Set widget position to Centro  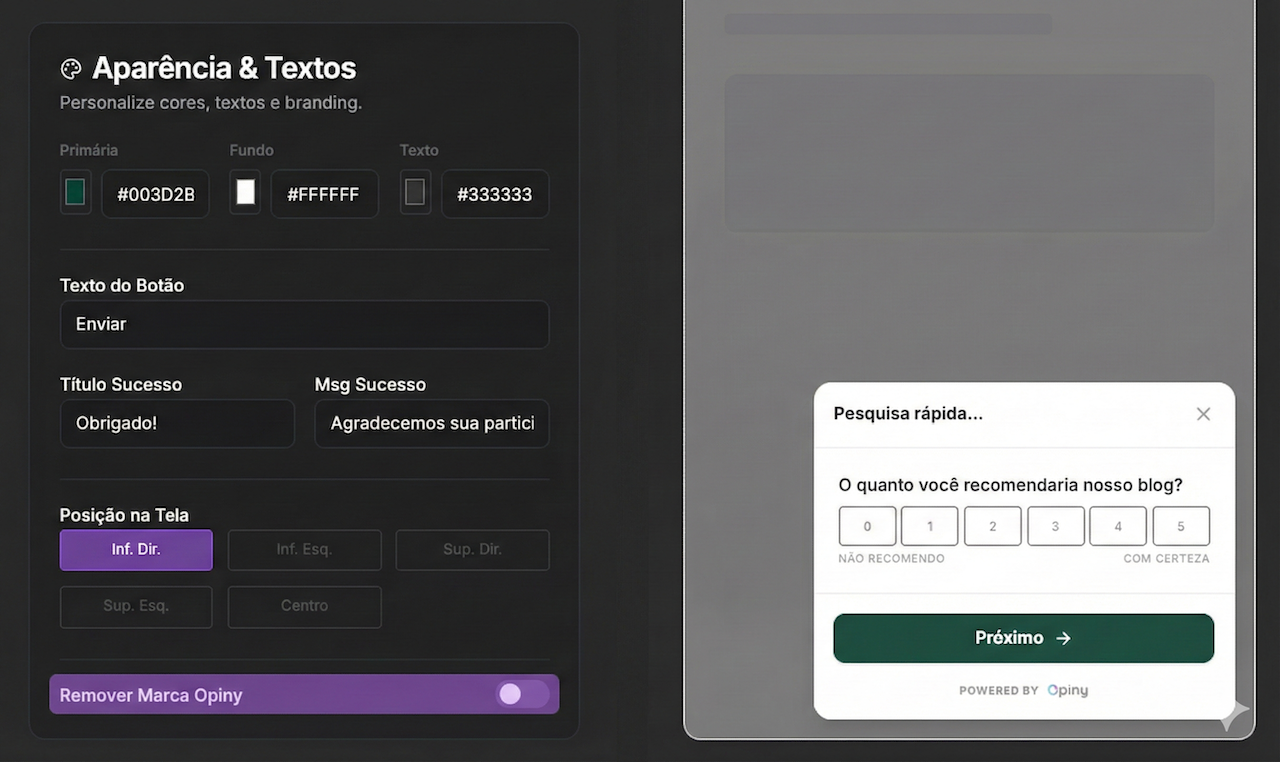click(304, 606)
